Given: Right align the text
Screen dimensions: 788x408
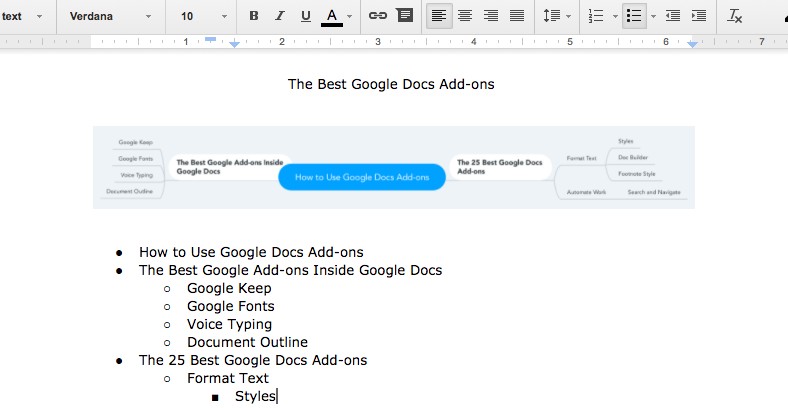Looking at the screenshot, I should 490,16.
